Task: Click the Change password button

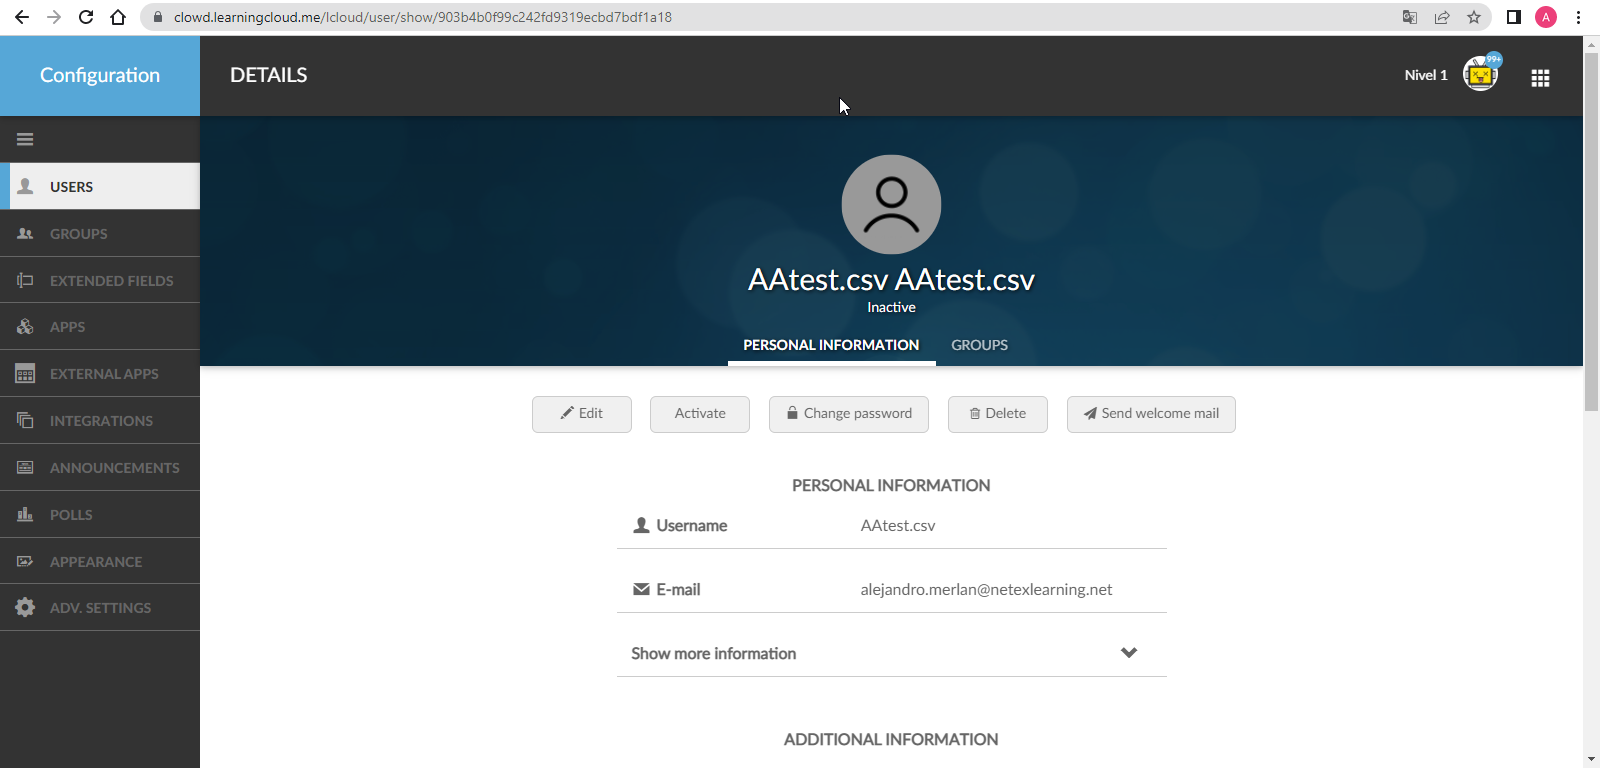Action: pos(849,414)
